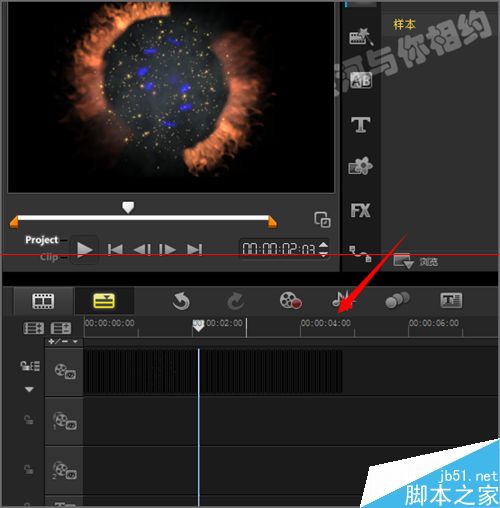This screenshot has width=500, height=508.
Task: Click the orange mark-in trim handle
Action: 14,222
